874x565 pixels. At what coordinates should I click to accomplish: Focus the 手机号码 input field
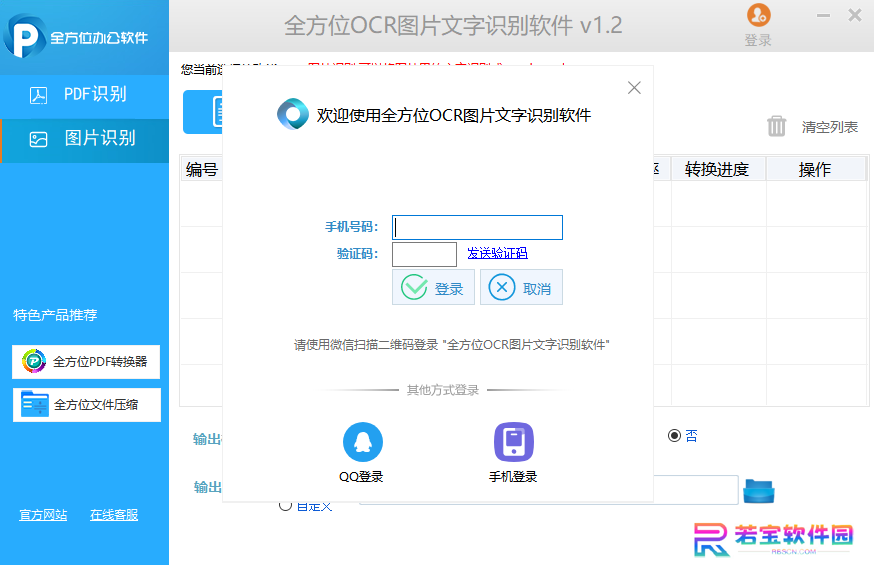[x=477, y=227]
